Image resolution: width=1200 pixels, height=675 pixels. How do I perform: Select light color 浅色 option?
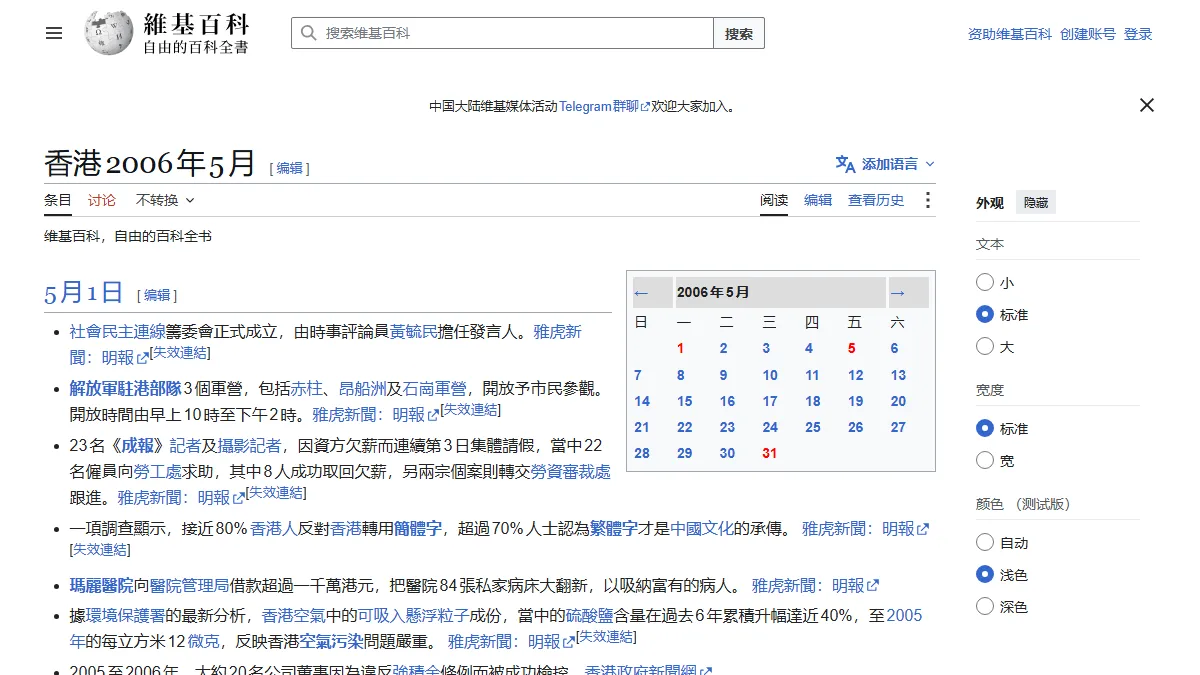click(x=985, y=575)
